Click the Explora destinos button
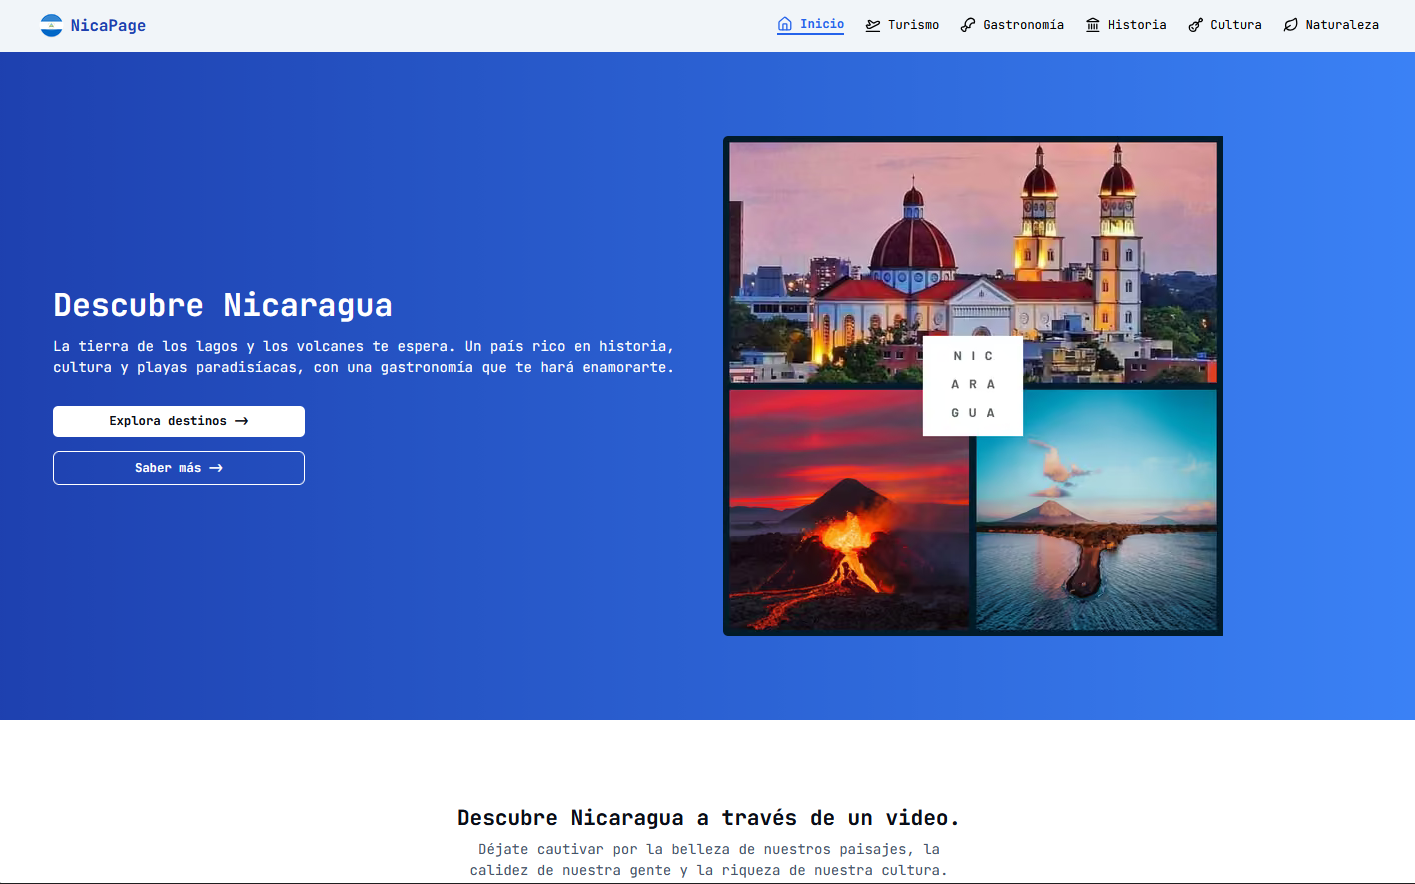The width and height of the screenshot is (1415, 884). tap(179, 421)
